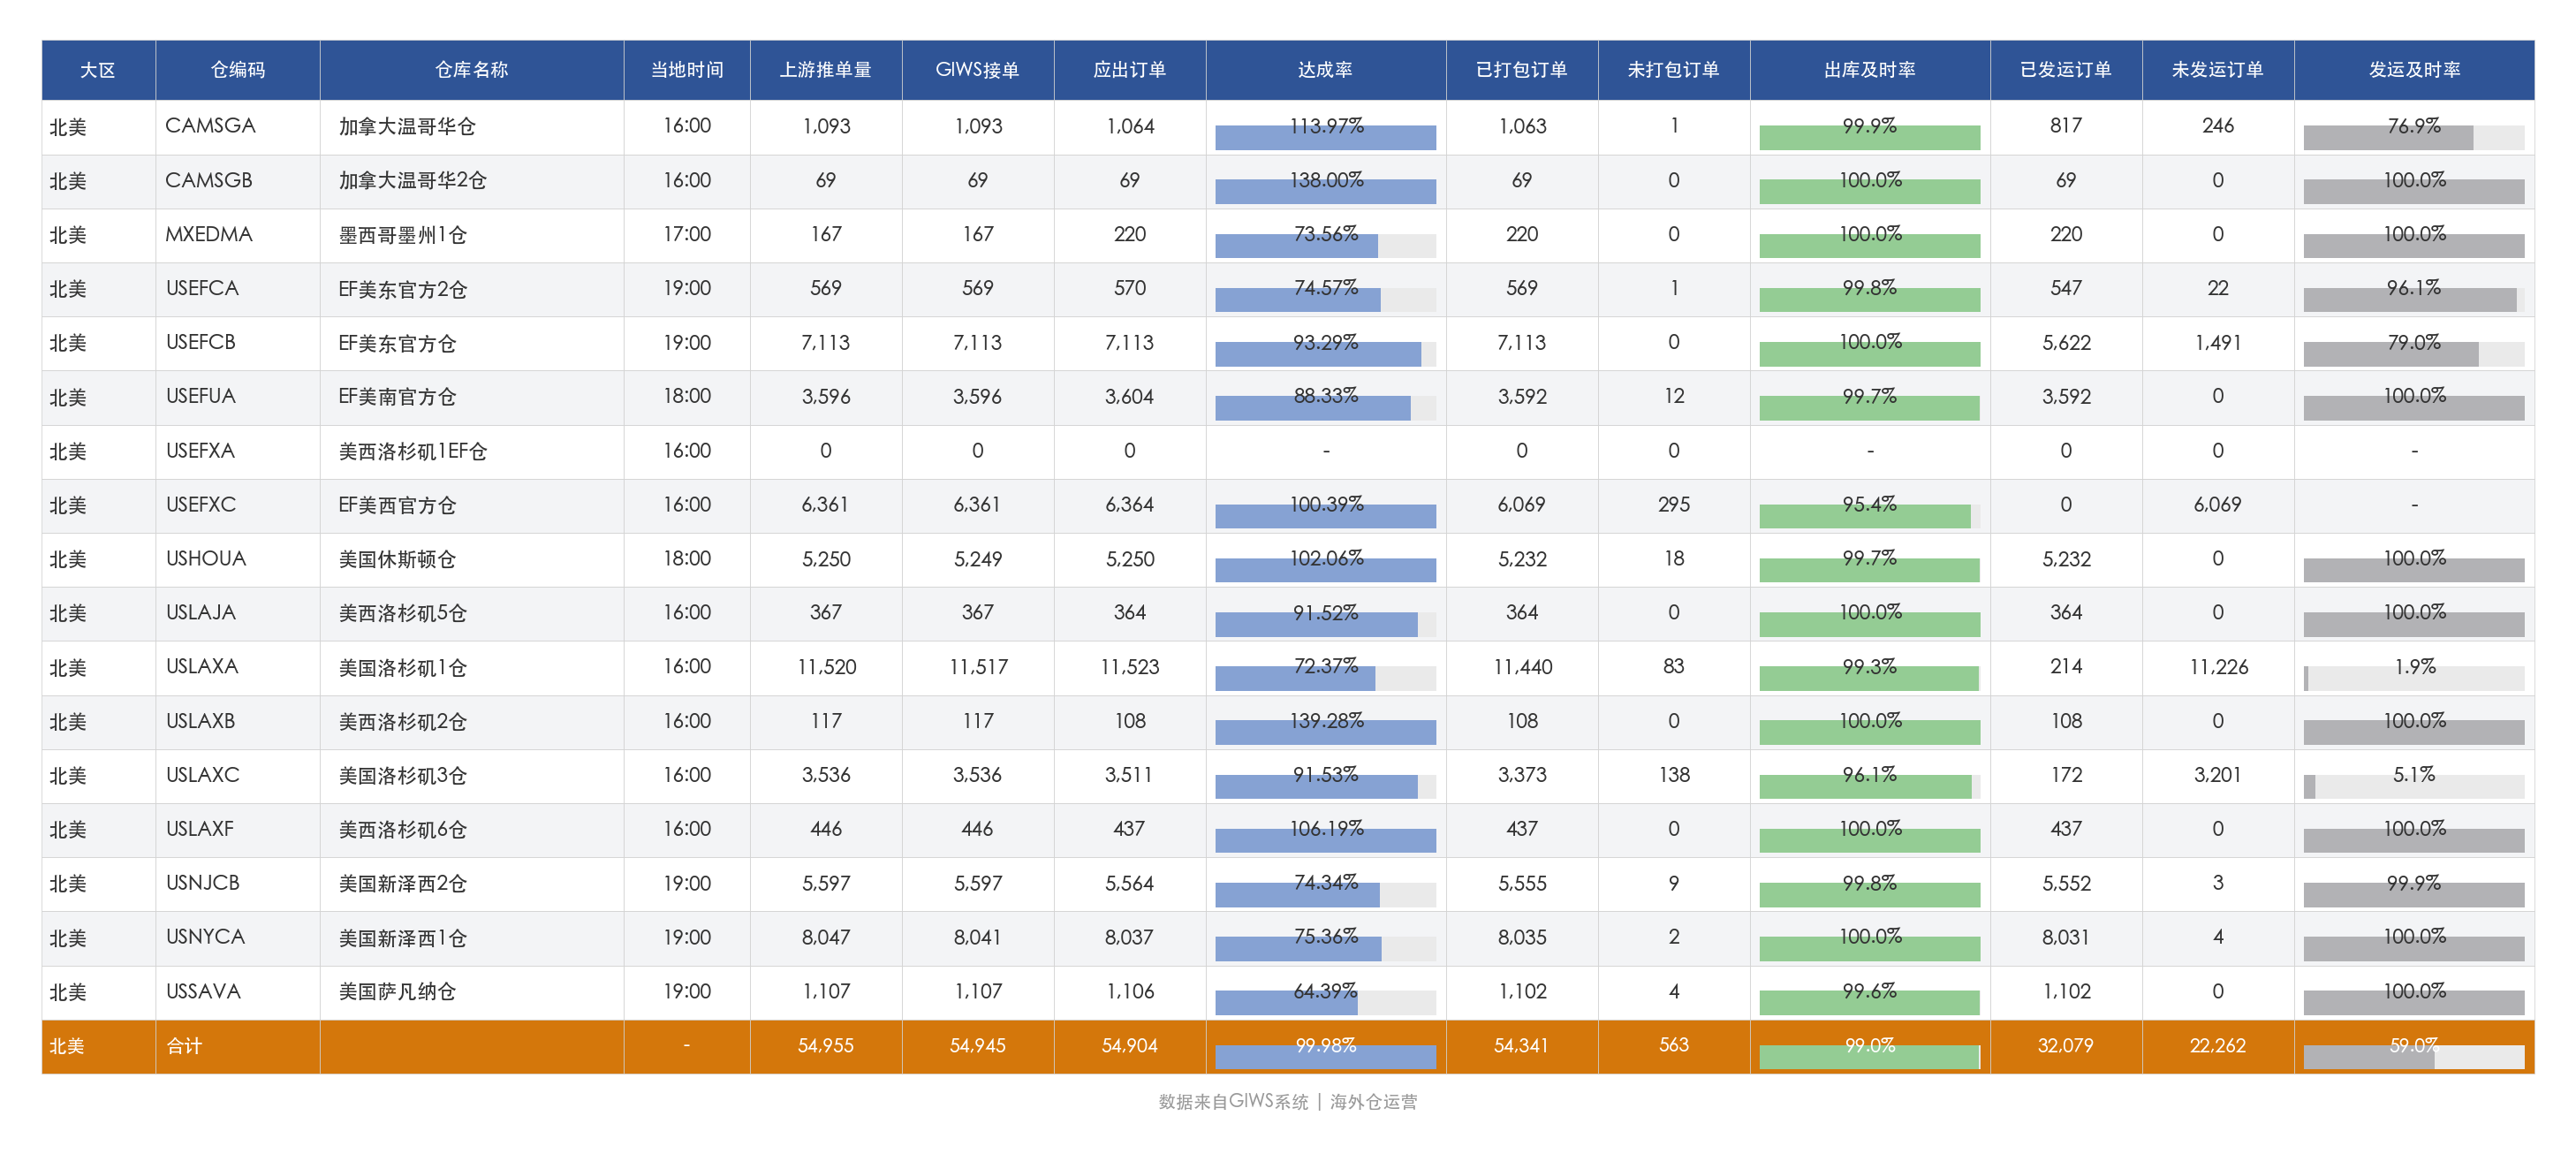2576x1169 pixels.
Task: Click the 1.9% shipping rate bar
Action: tap(2413, 678)
